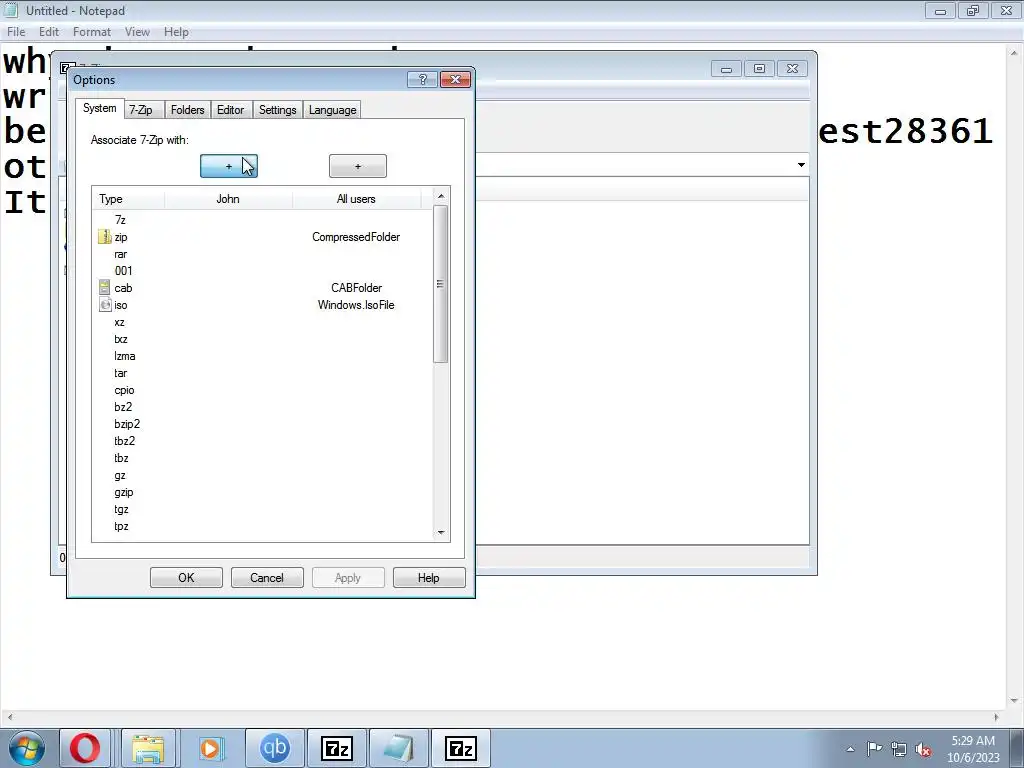Open Notepad Format menu
The width and height of the screenshot is (1024, 768).
point(91,31)
